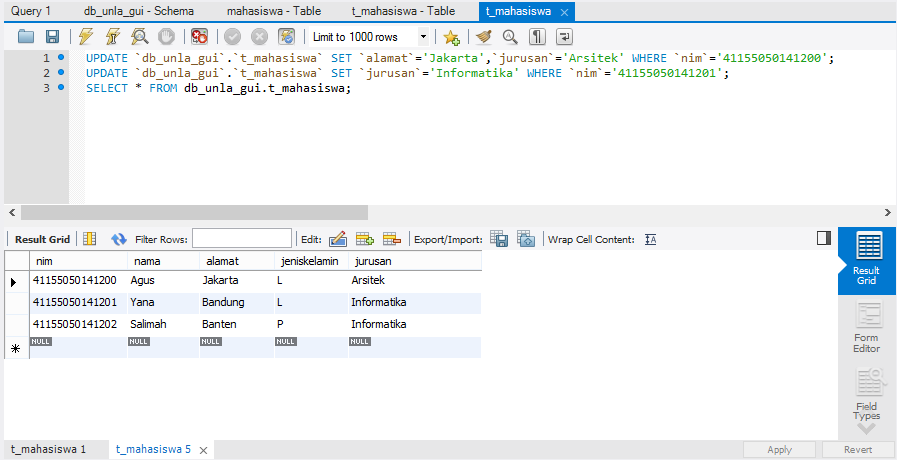The image size is (897, 460).
Task: Open mahasiswa - Table tab
Action: tap(274, 11)
